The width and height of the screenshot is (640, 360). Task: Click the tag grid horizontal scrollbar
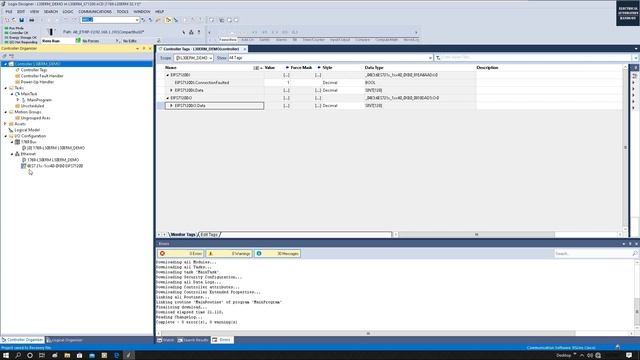476,235
